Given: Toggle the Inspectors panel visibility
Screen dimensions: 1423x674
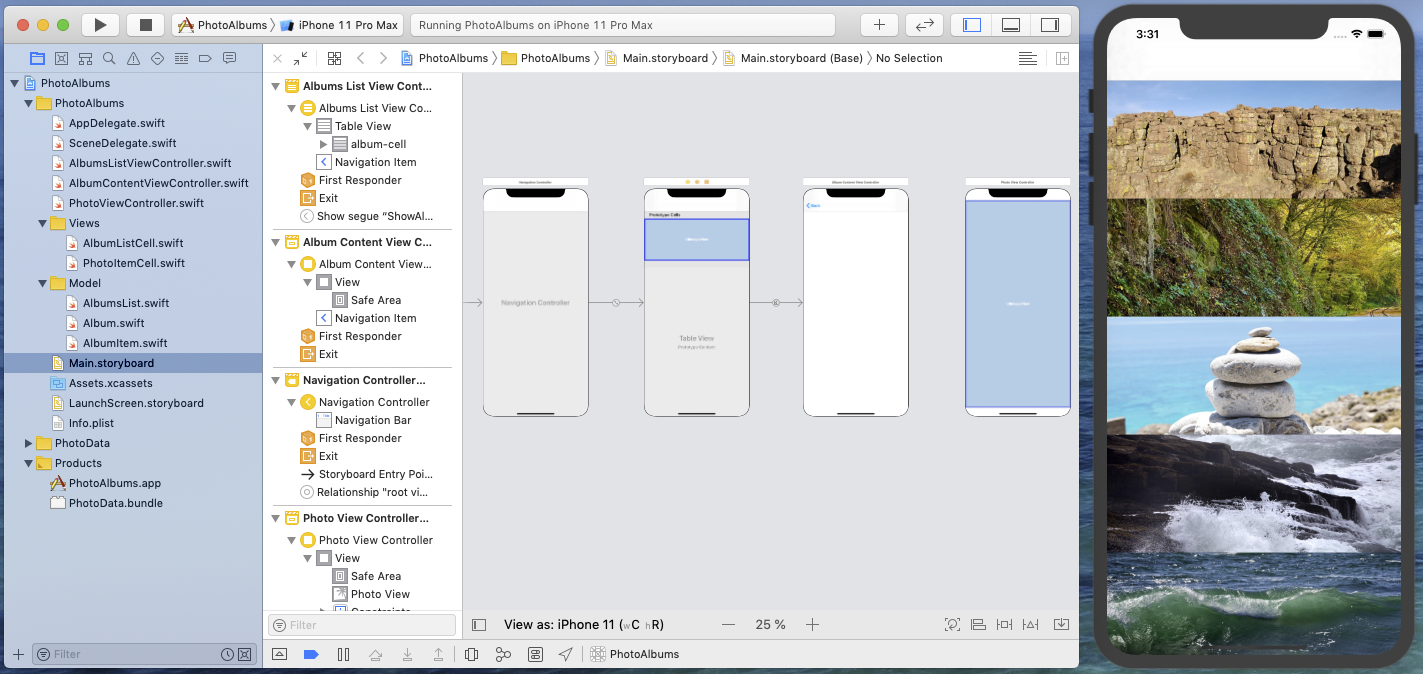Looking at the screenshot, I should coord(1049,24).
